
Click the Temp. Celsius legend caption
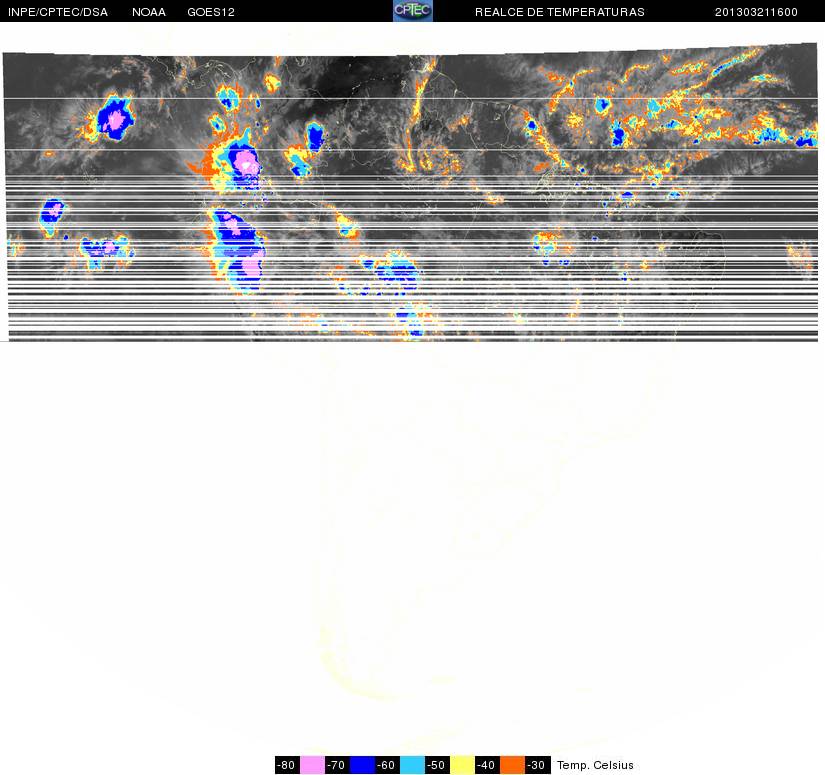[595, 765]
